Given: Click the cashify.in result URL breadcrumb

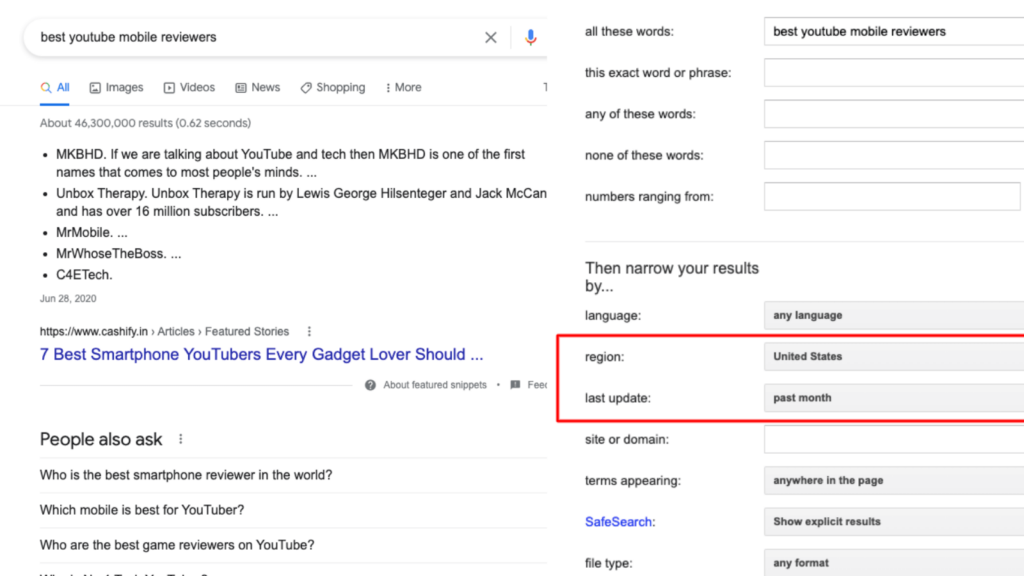Looking at the screenshot, I should coord(164,332).
